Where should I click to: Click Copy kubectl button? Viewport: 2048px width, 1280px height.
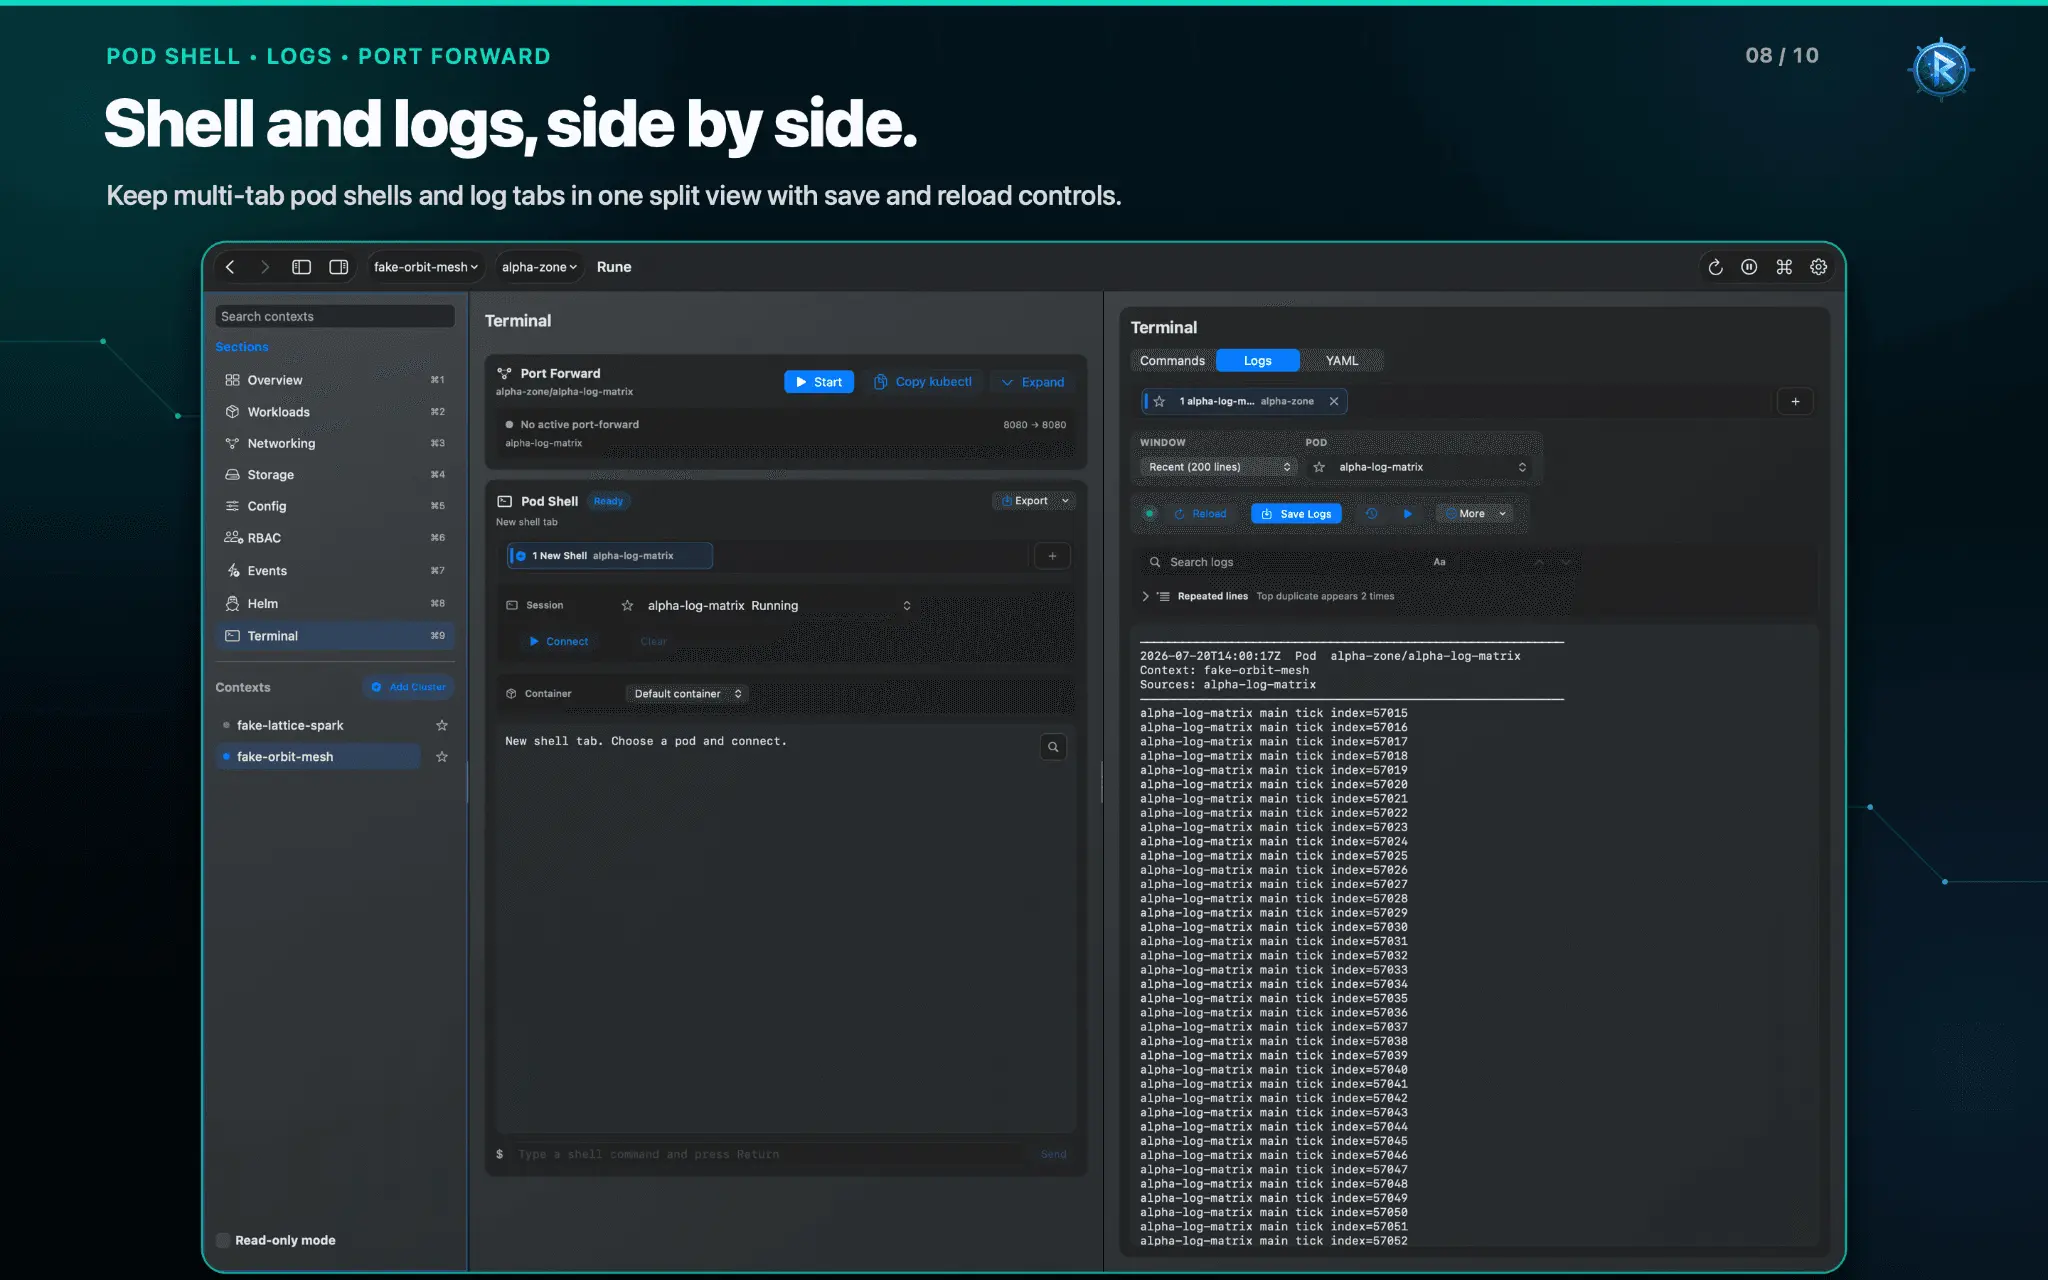point(923,382)
